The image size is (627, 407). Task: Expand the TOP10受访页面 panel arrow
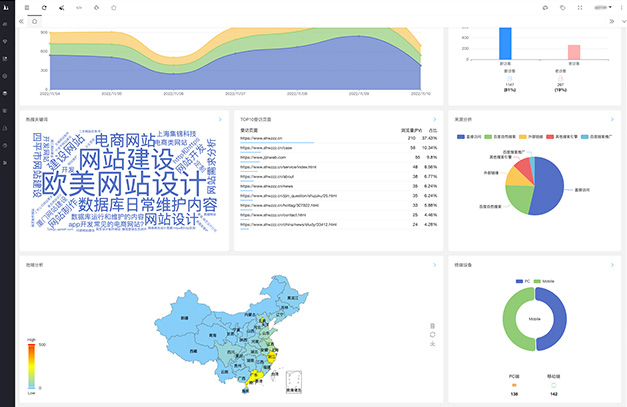coord(434,118)
